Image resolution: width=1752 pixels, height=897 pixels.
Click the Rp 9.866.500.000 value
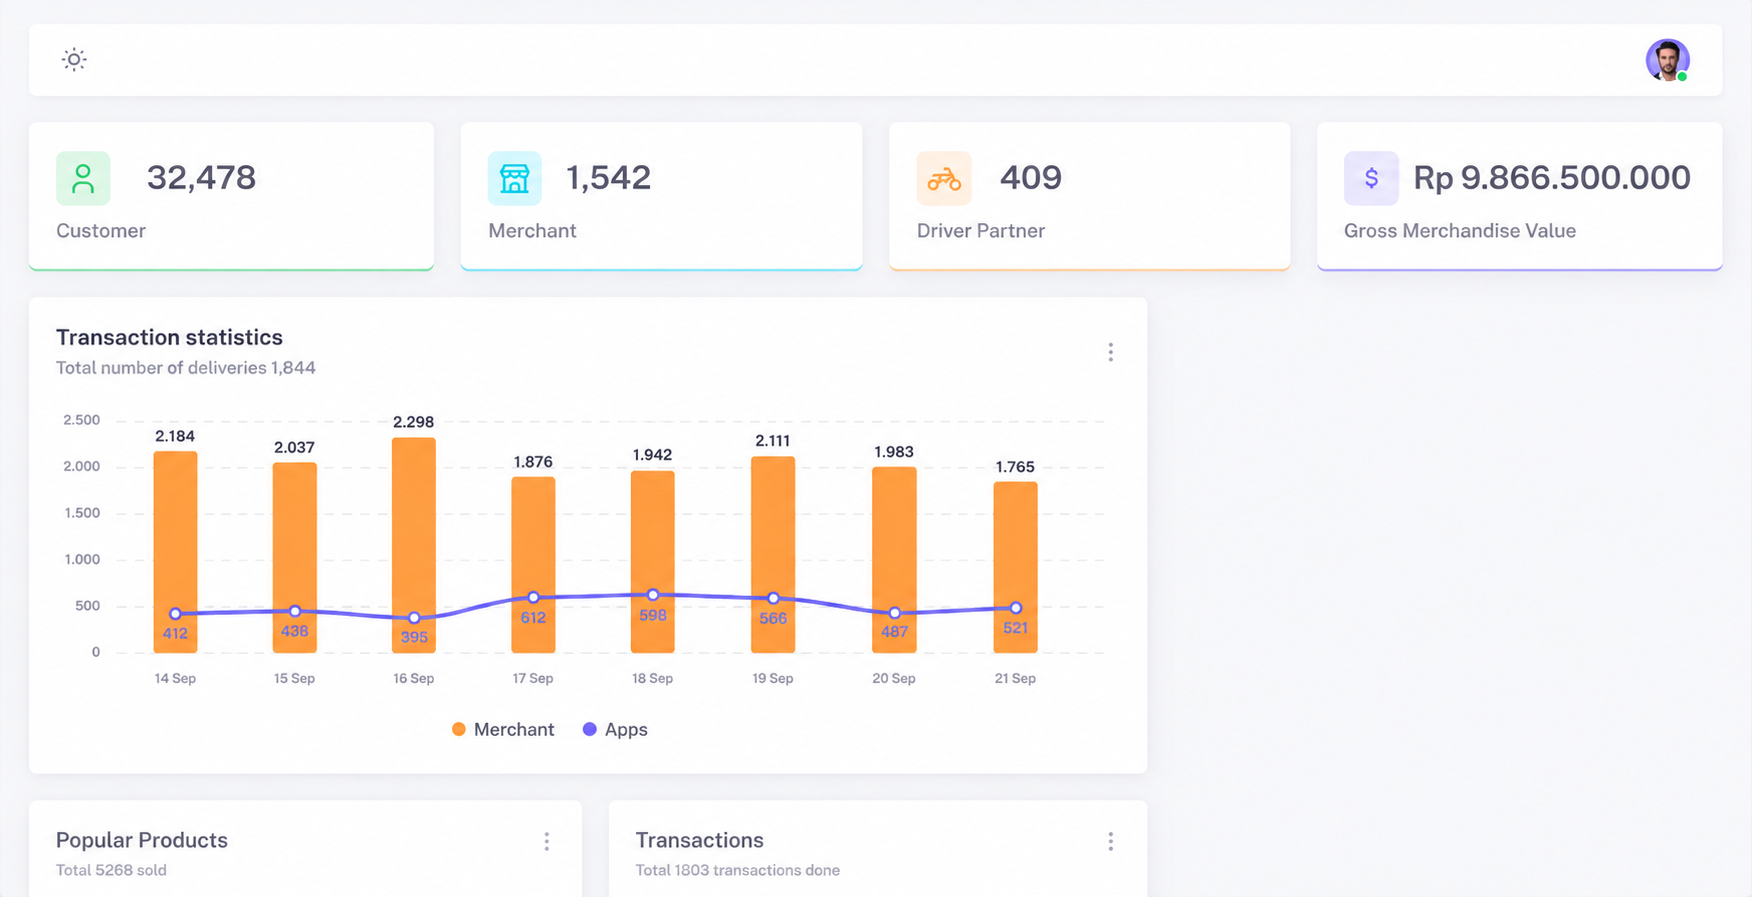coord(1551,178)
